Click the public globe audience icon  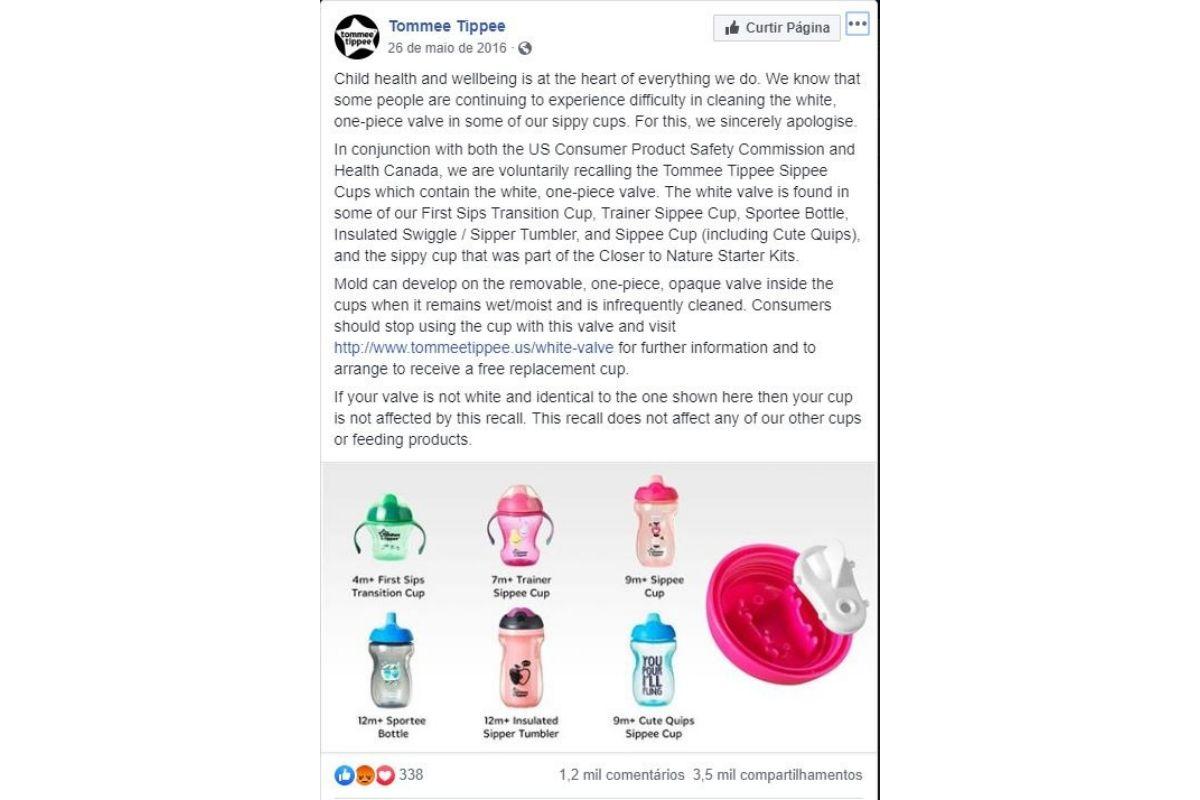click(x=525, y=48)
